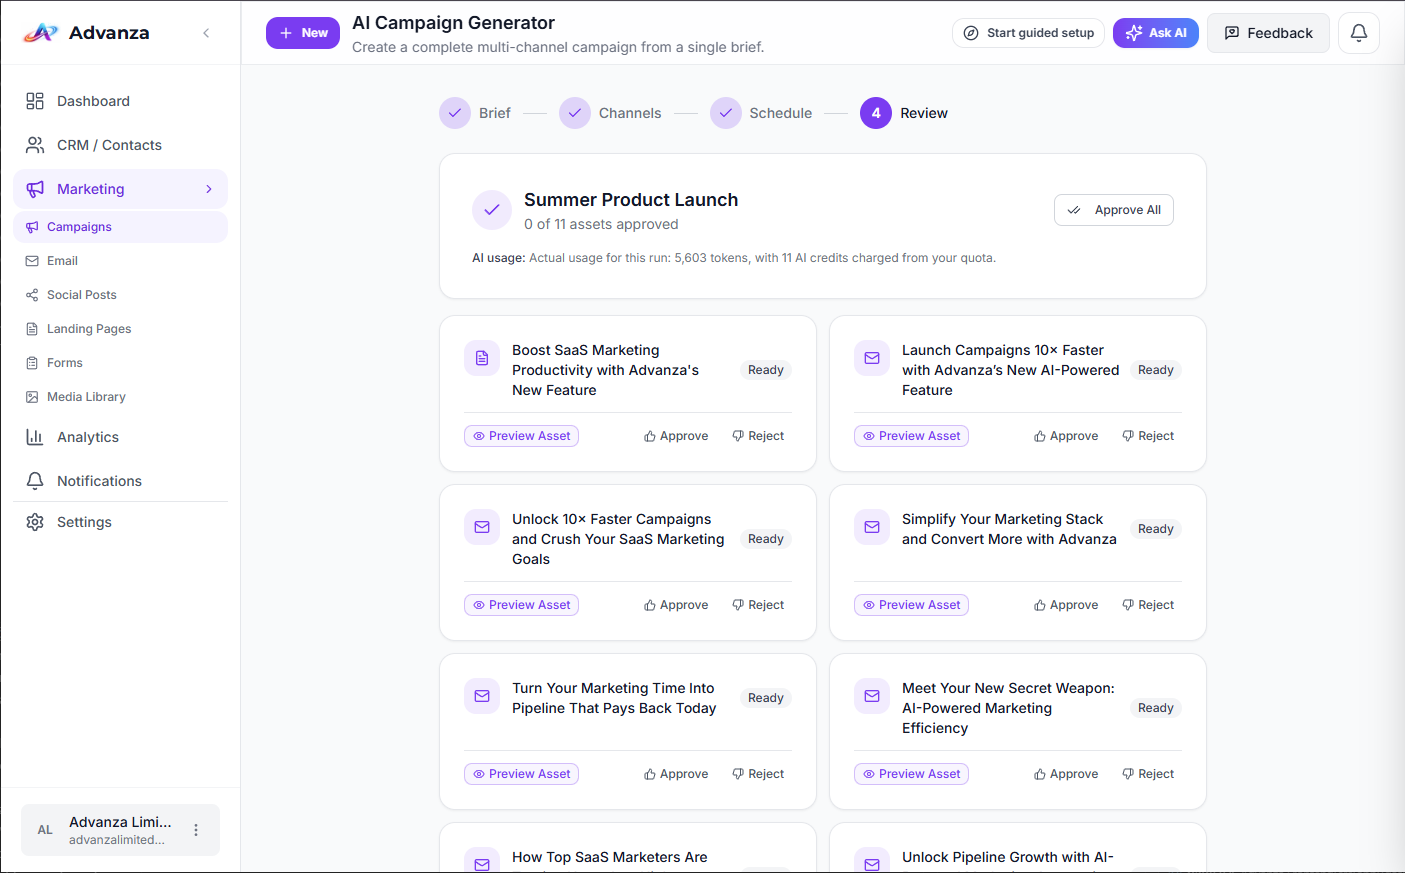This screenshot has width=1405, height=873.
Task: Reject the Unlock 10× Faster Campaigns asset
Action: (x=758, y=605)
